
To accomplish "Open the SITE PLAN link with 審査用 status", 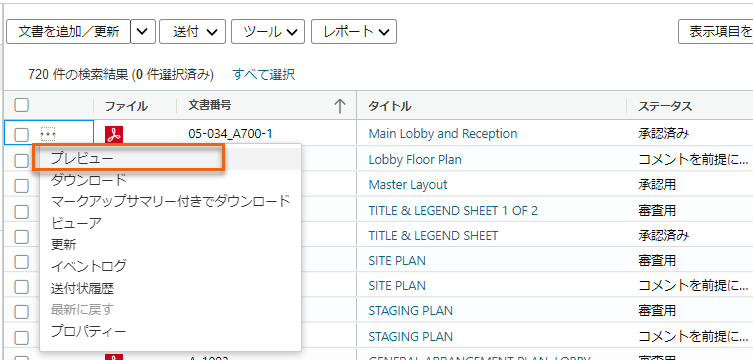I will point(397,261).
